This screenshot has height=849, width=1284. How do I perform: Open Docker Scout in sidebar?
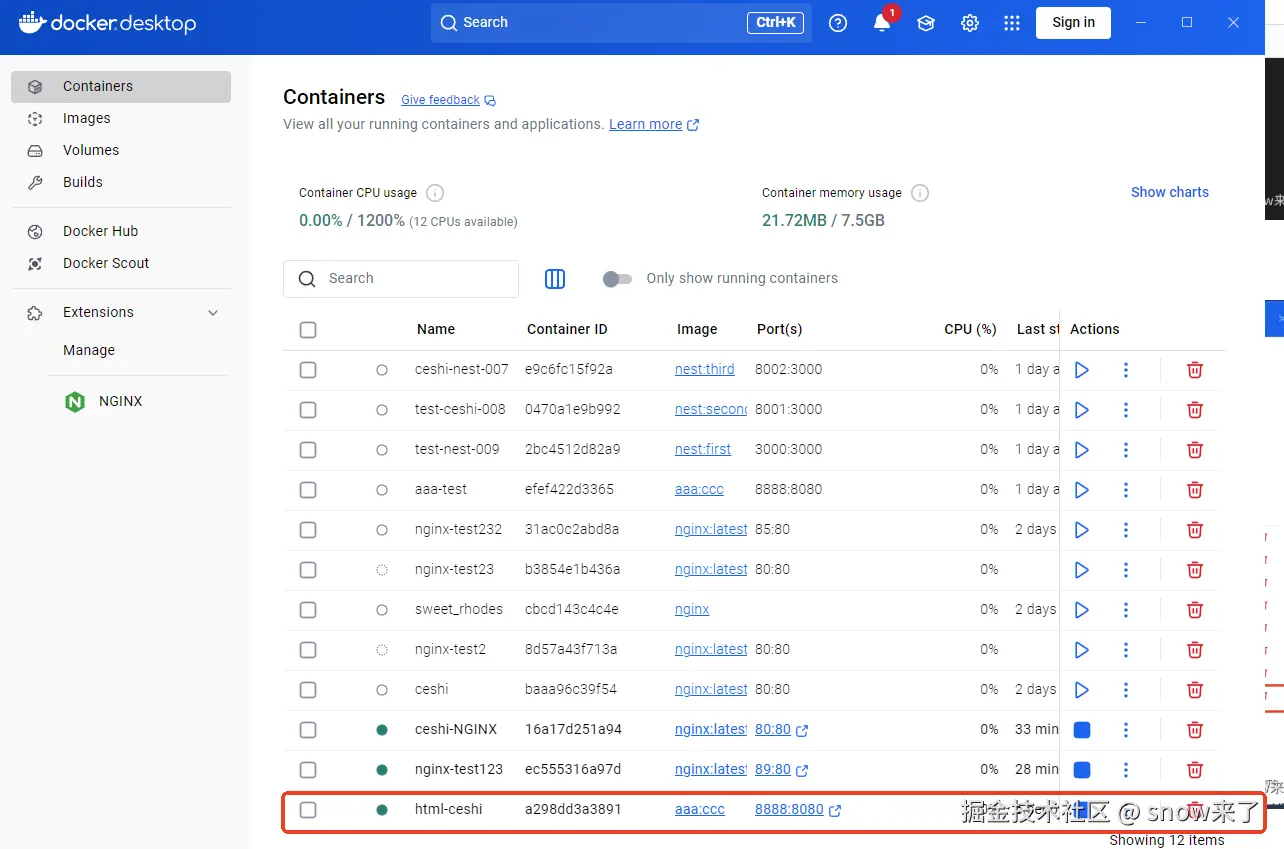[121, 264]
